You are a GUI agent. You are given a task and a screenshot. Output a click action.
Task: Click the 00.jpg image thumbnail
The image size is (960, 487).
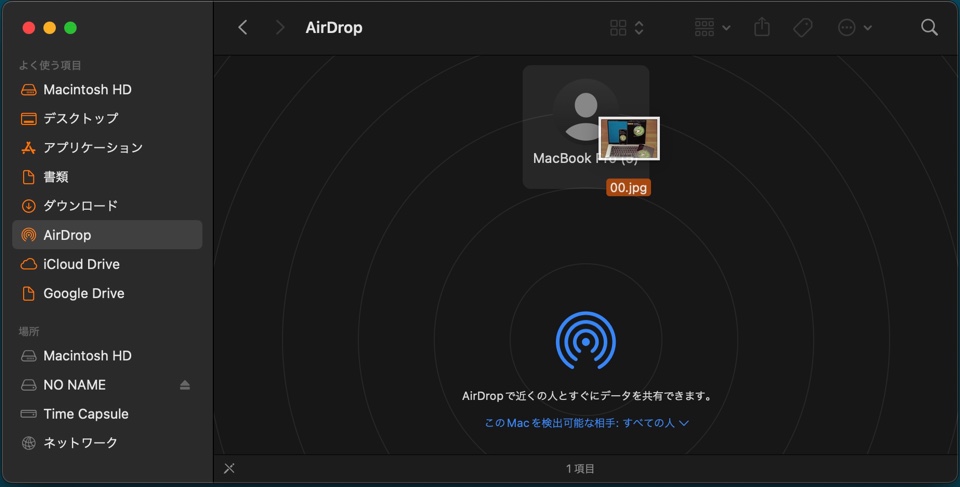(x=629, y=138)
